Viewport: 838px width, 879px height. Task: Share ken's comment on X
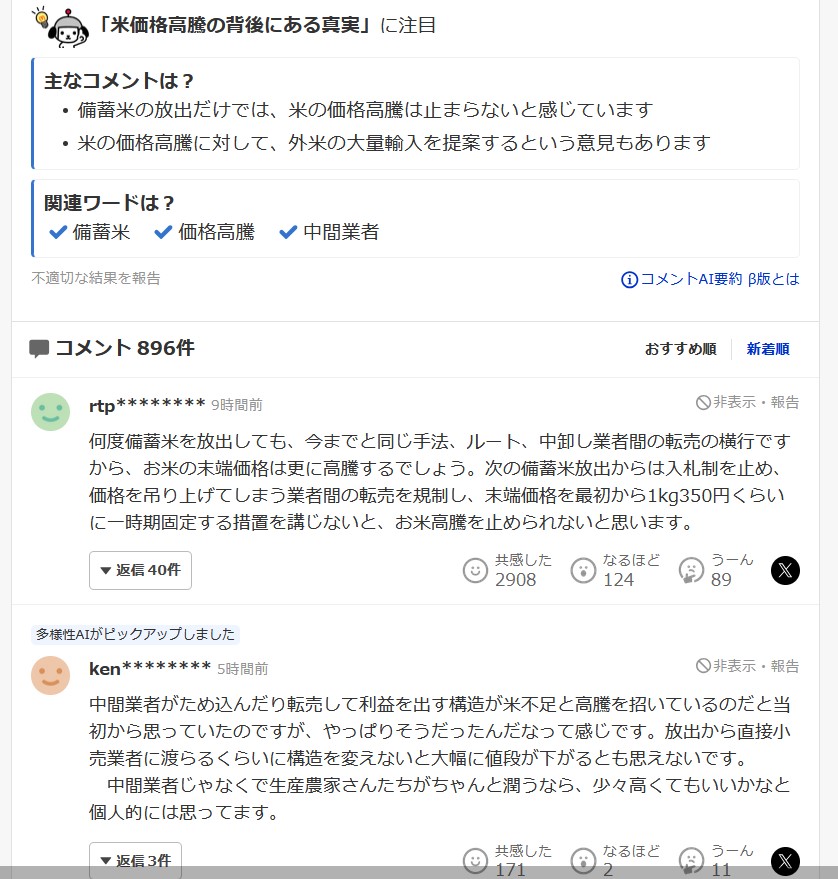785,861
